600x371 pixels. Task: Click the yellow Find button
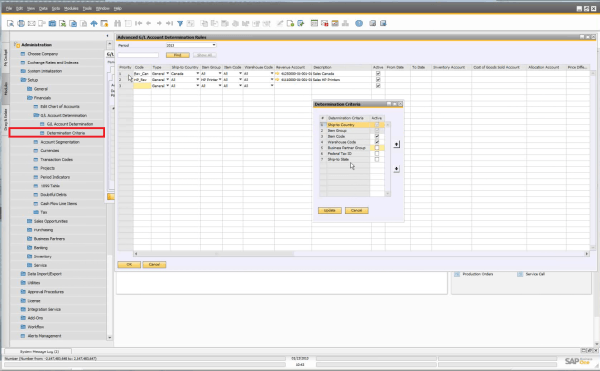178,55
